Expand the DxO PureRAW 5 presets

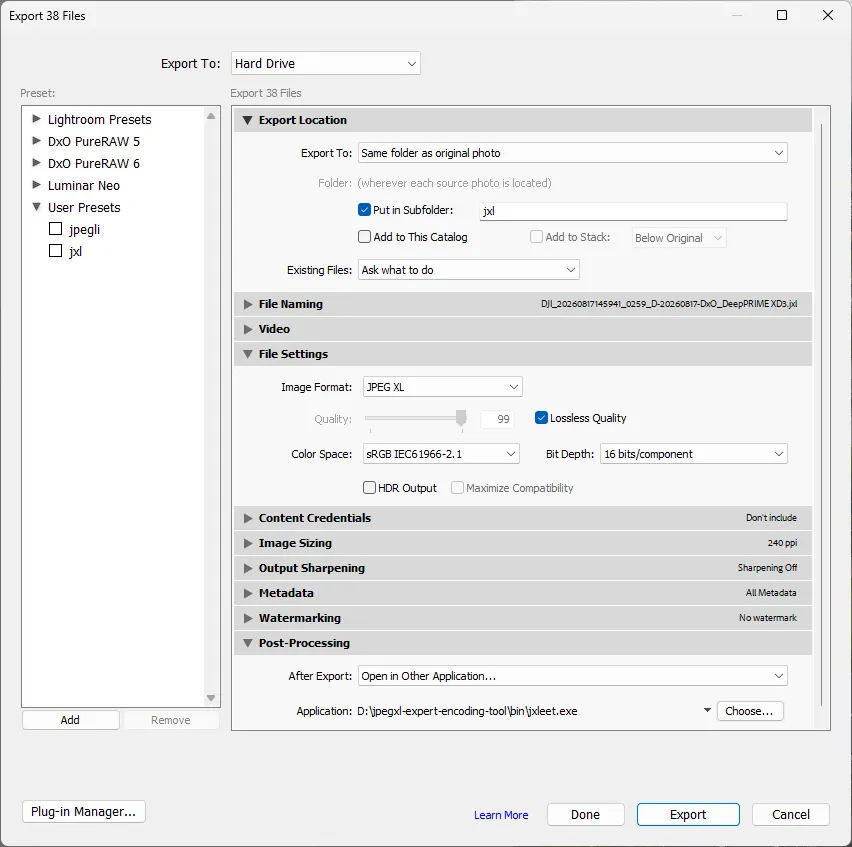[36, 141]
